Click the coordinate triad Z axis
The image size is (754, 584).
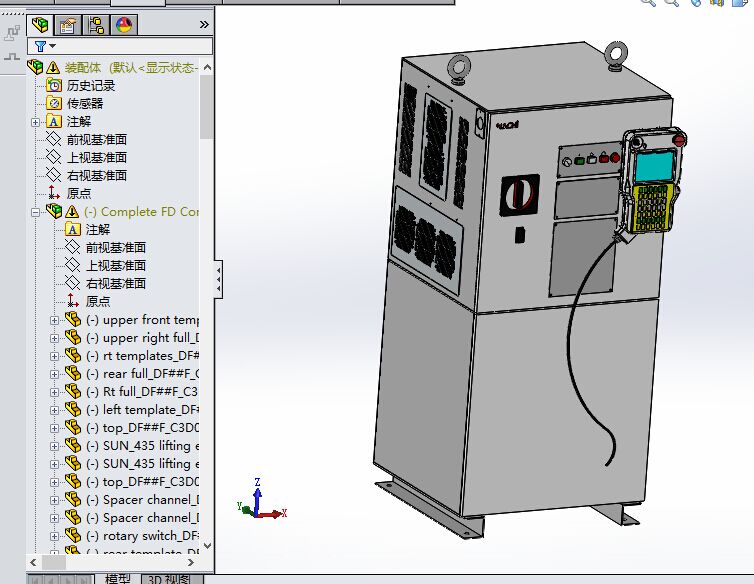coord(258,495)
